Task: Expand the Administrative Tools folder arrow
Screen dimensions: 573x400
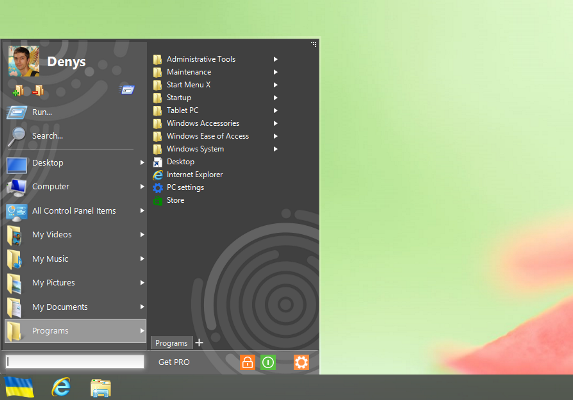Action: 276,59
